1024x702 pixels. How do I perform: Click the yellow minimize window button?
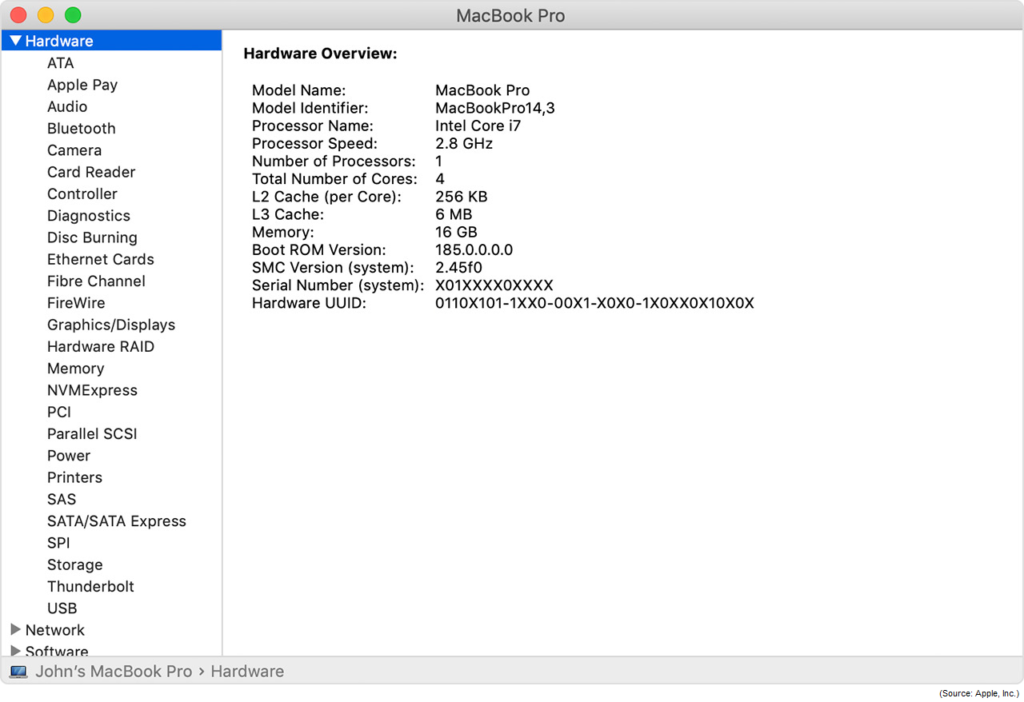(46, 15)
